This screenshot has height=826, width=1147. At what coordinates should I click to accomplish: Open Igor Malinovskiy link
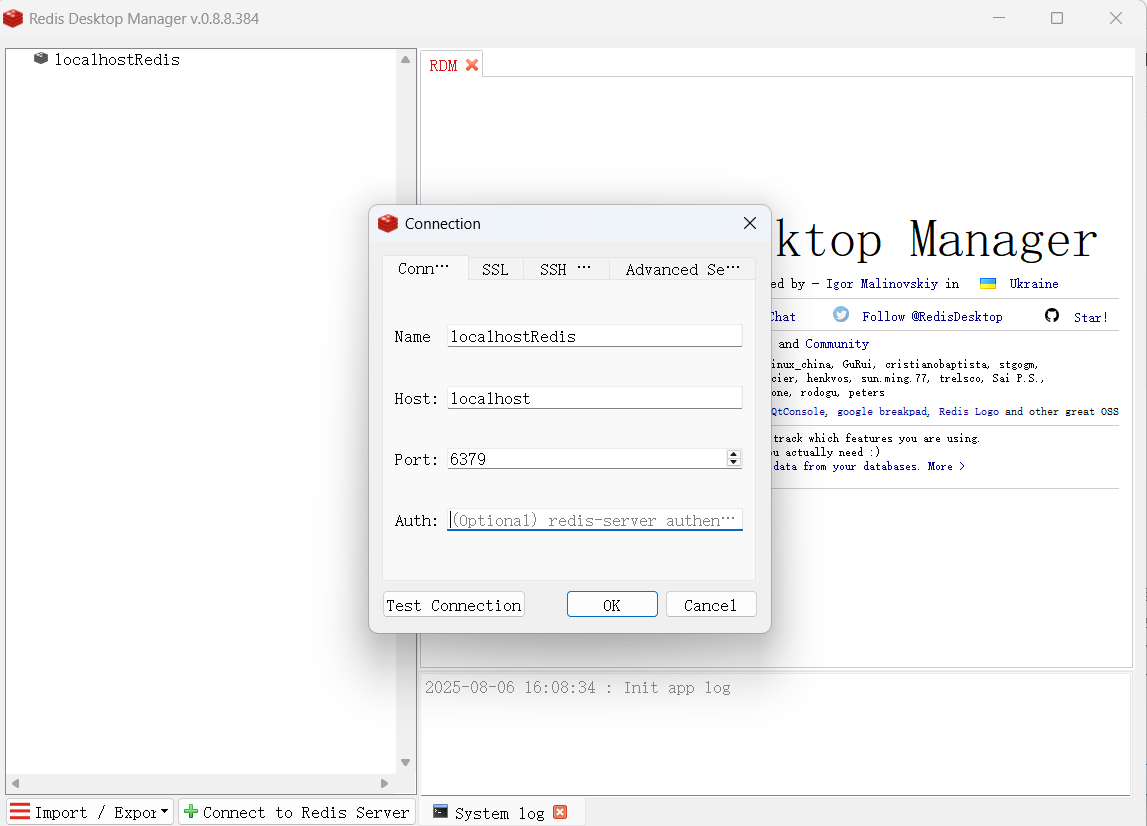click(881, 284)
